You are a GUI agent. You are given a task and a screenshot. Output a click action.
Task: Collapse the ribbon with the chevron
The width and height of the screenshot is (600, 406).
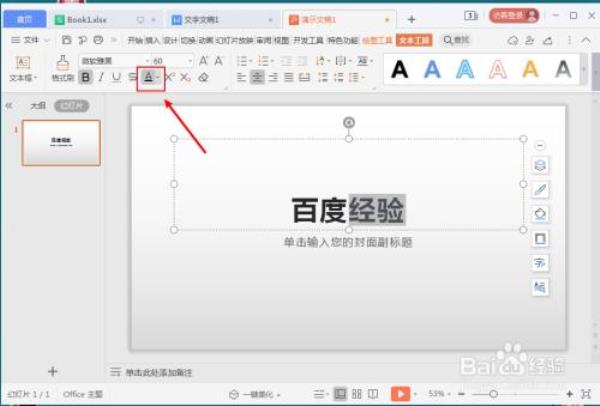tap(586, 40)
